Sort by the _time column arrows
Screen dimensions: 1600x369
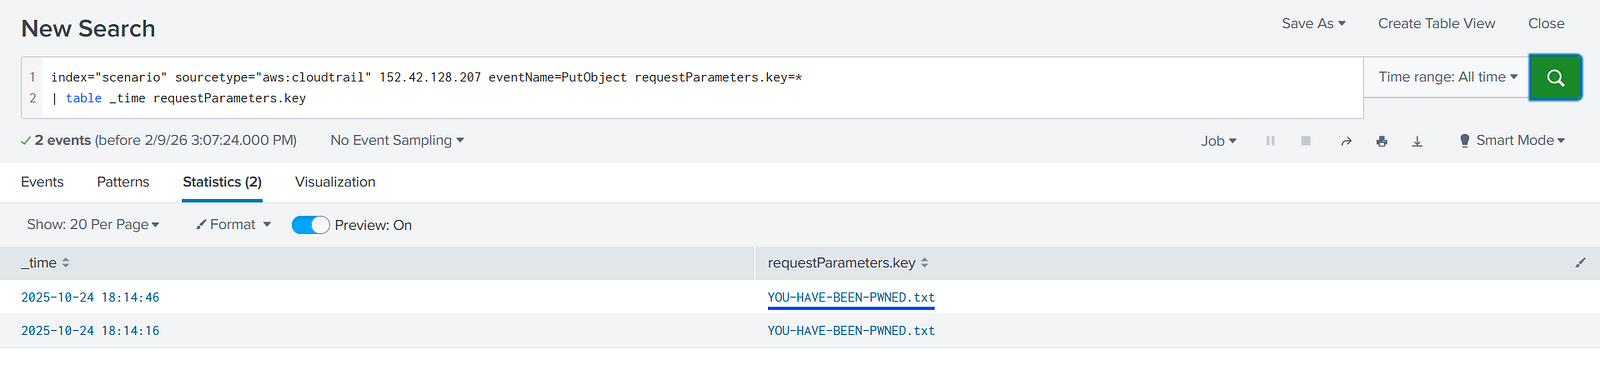(x=66, y=263)
